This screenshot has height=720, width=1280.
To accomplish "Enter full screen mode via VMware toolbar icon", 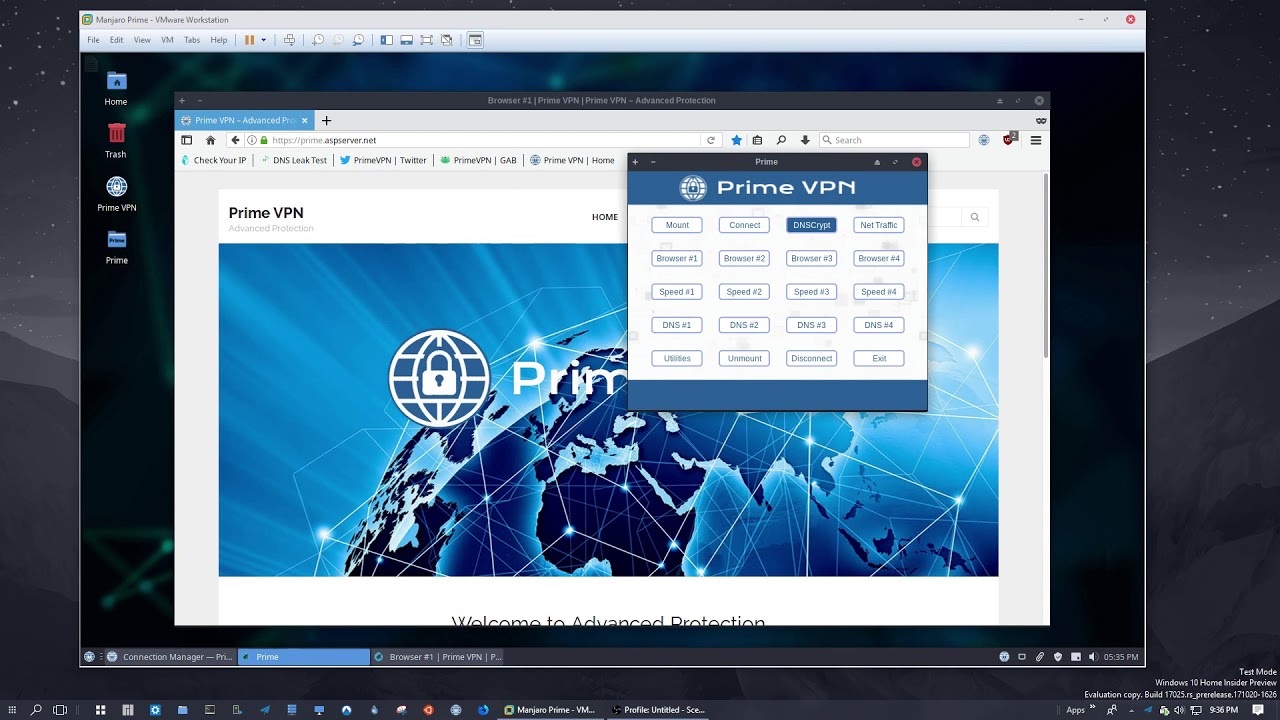I will pos(426,40).
